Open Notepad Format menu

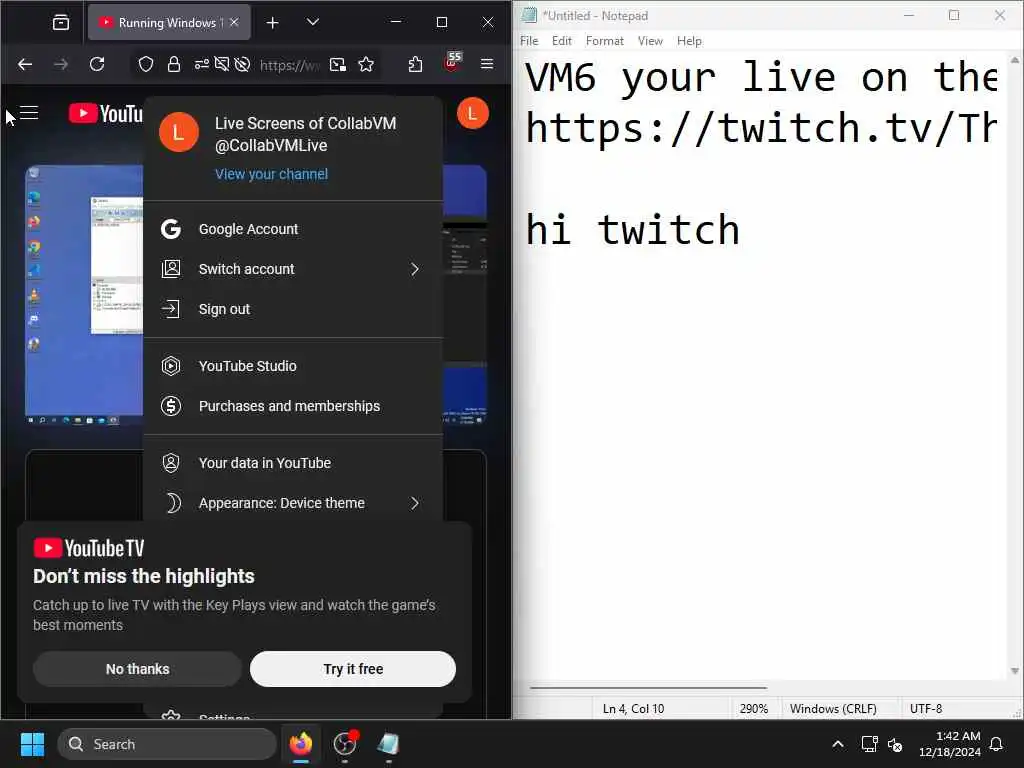click(x=605, y=40)
